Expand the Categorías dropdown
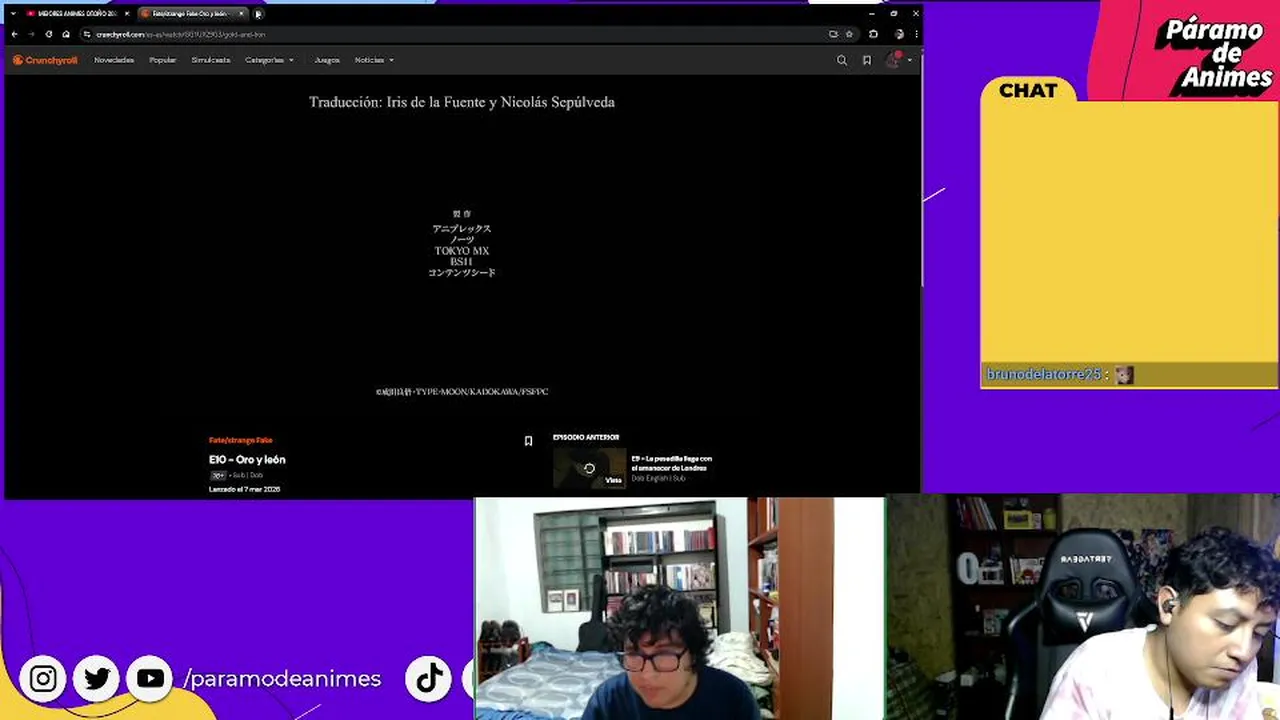Image resolution: width=1280 pixels, height=720 pixels. point(269,60)
